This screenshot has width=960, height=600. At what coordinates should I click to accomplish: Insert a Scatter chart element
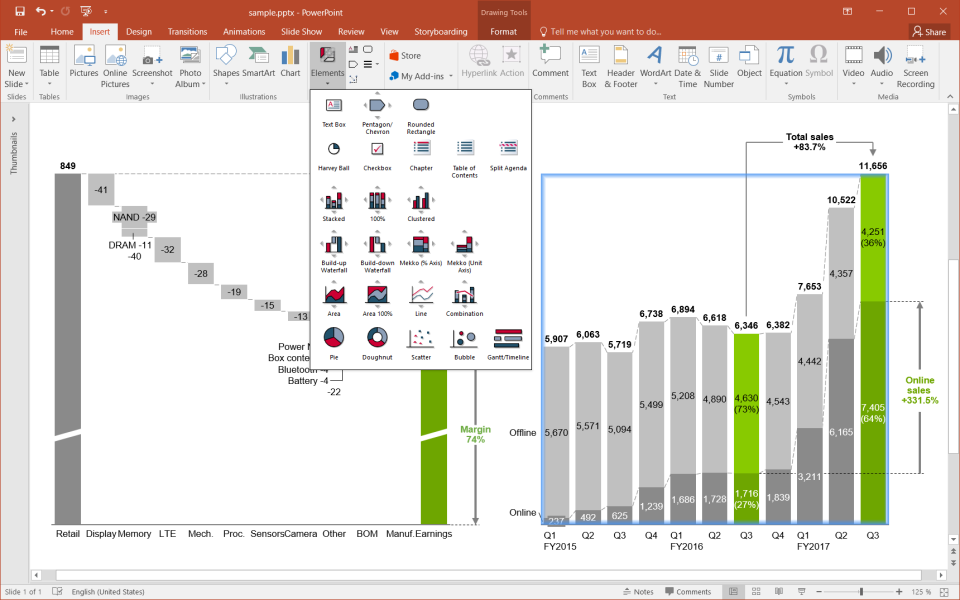tap(421, 340)
